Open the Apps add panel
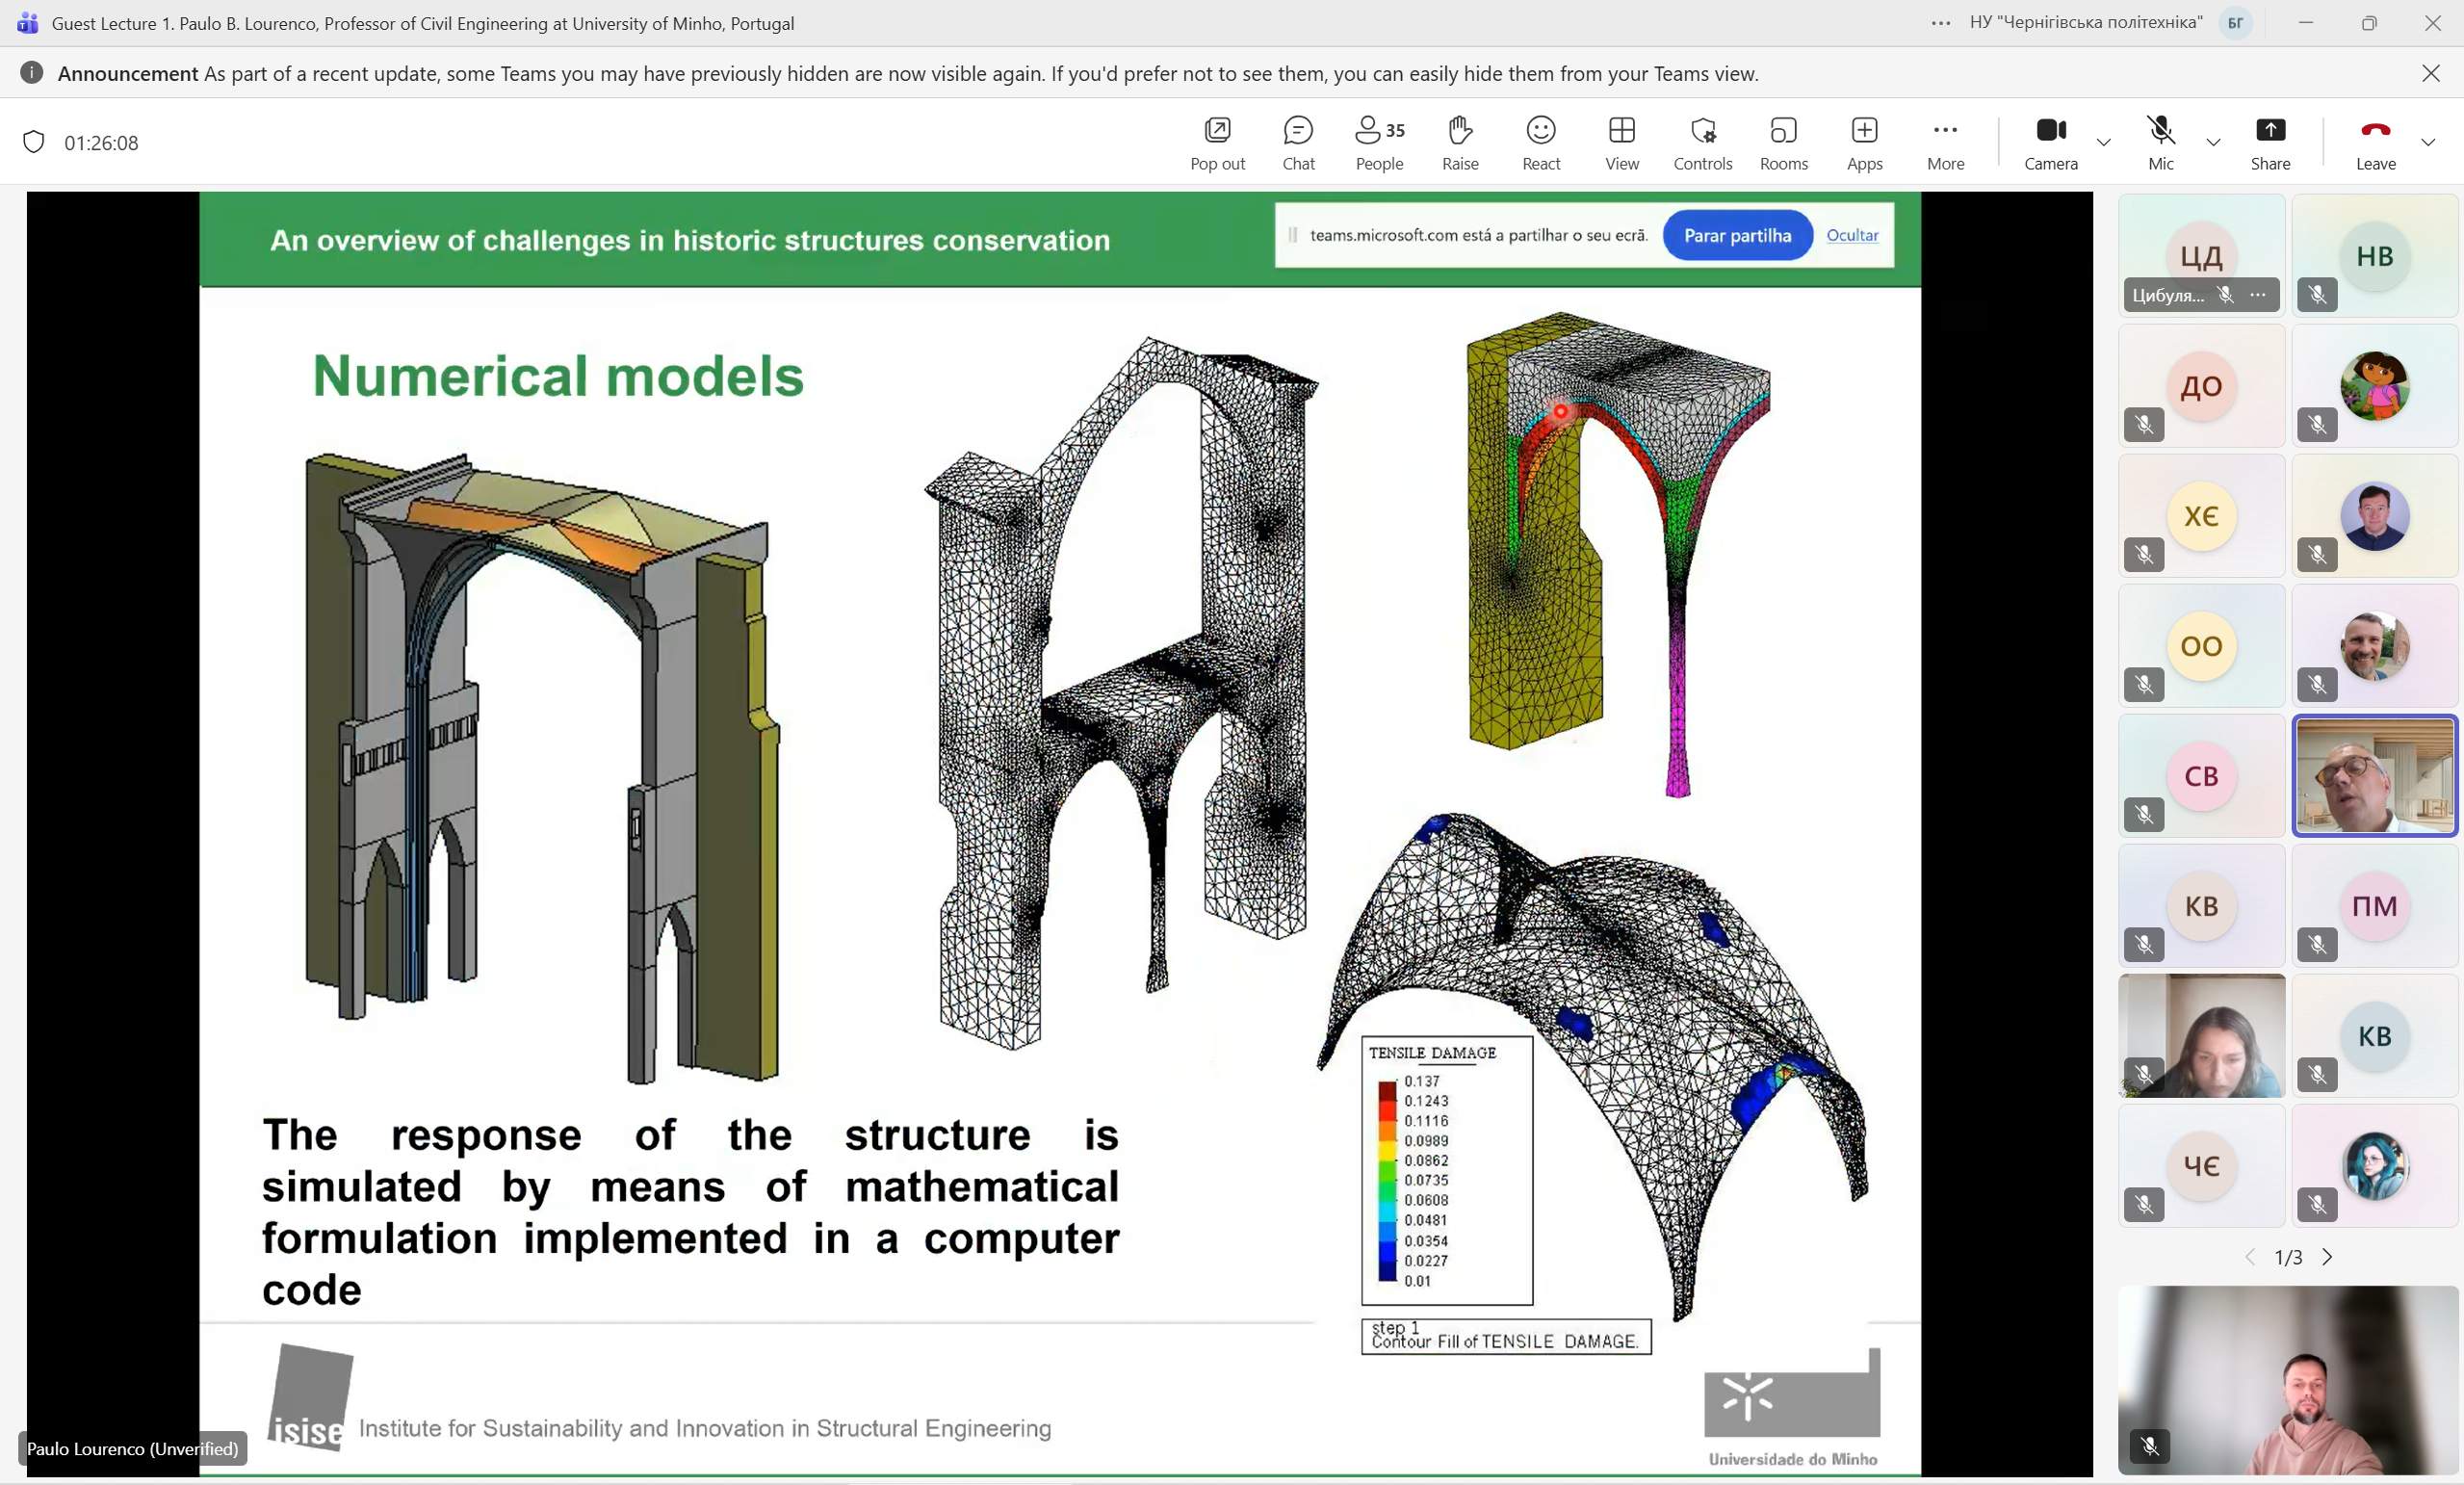 [x=1864, y=142]
